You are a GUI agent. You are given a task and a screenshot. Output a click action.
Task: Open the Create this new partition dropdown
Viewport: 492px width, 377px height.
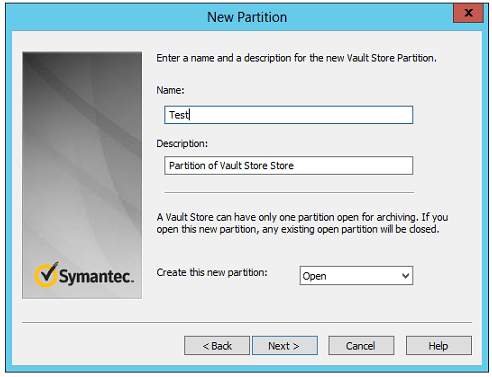(x=356, y=276)
